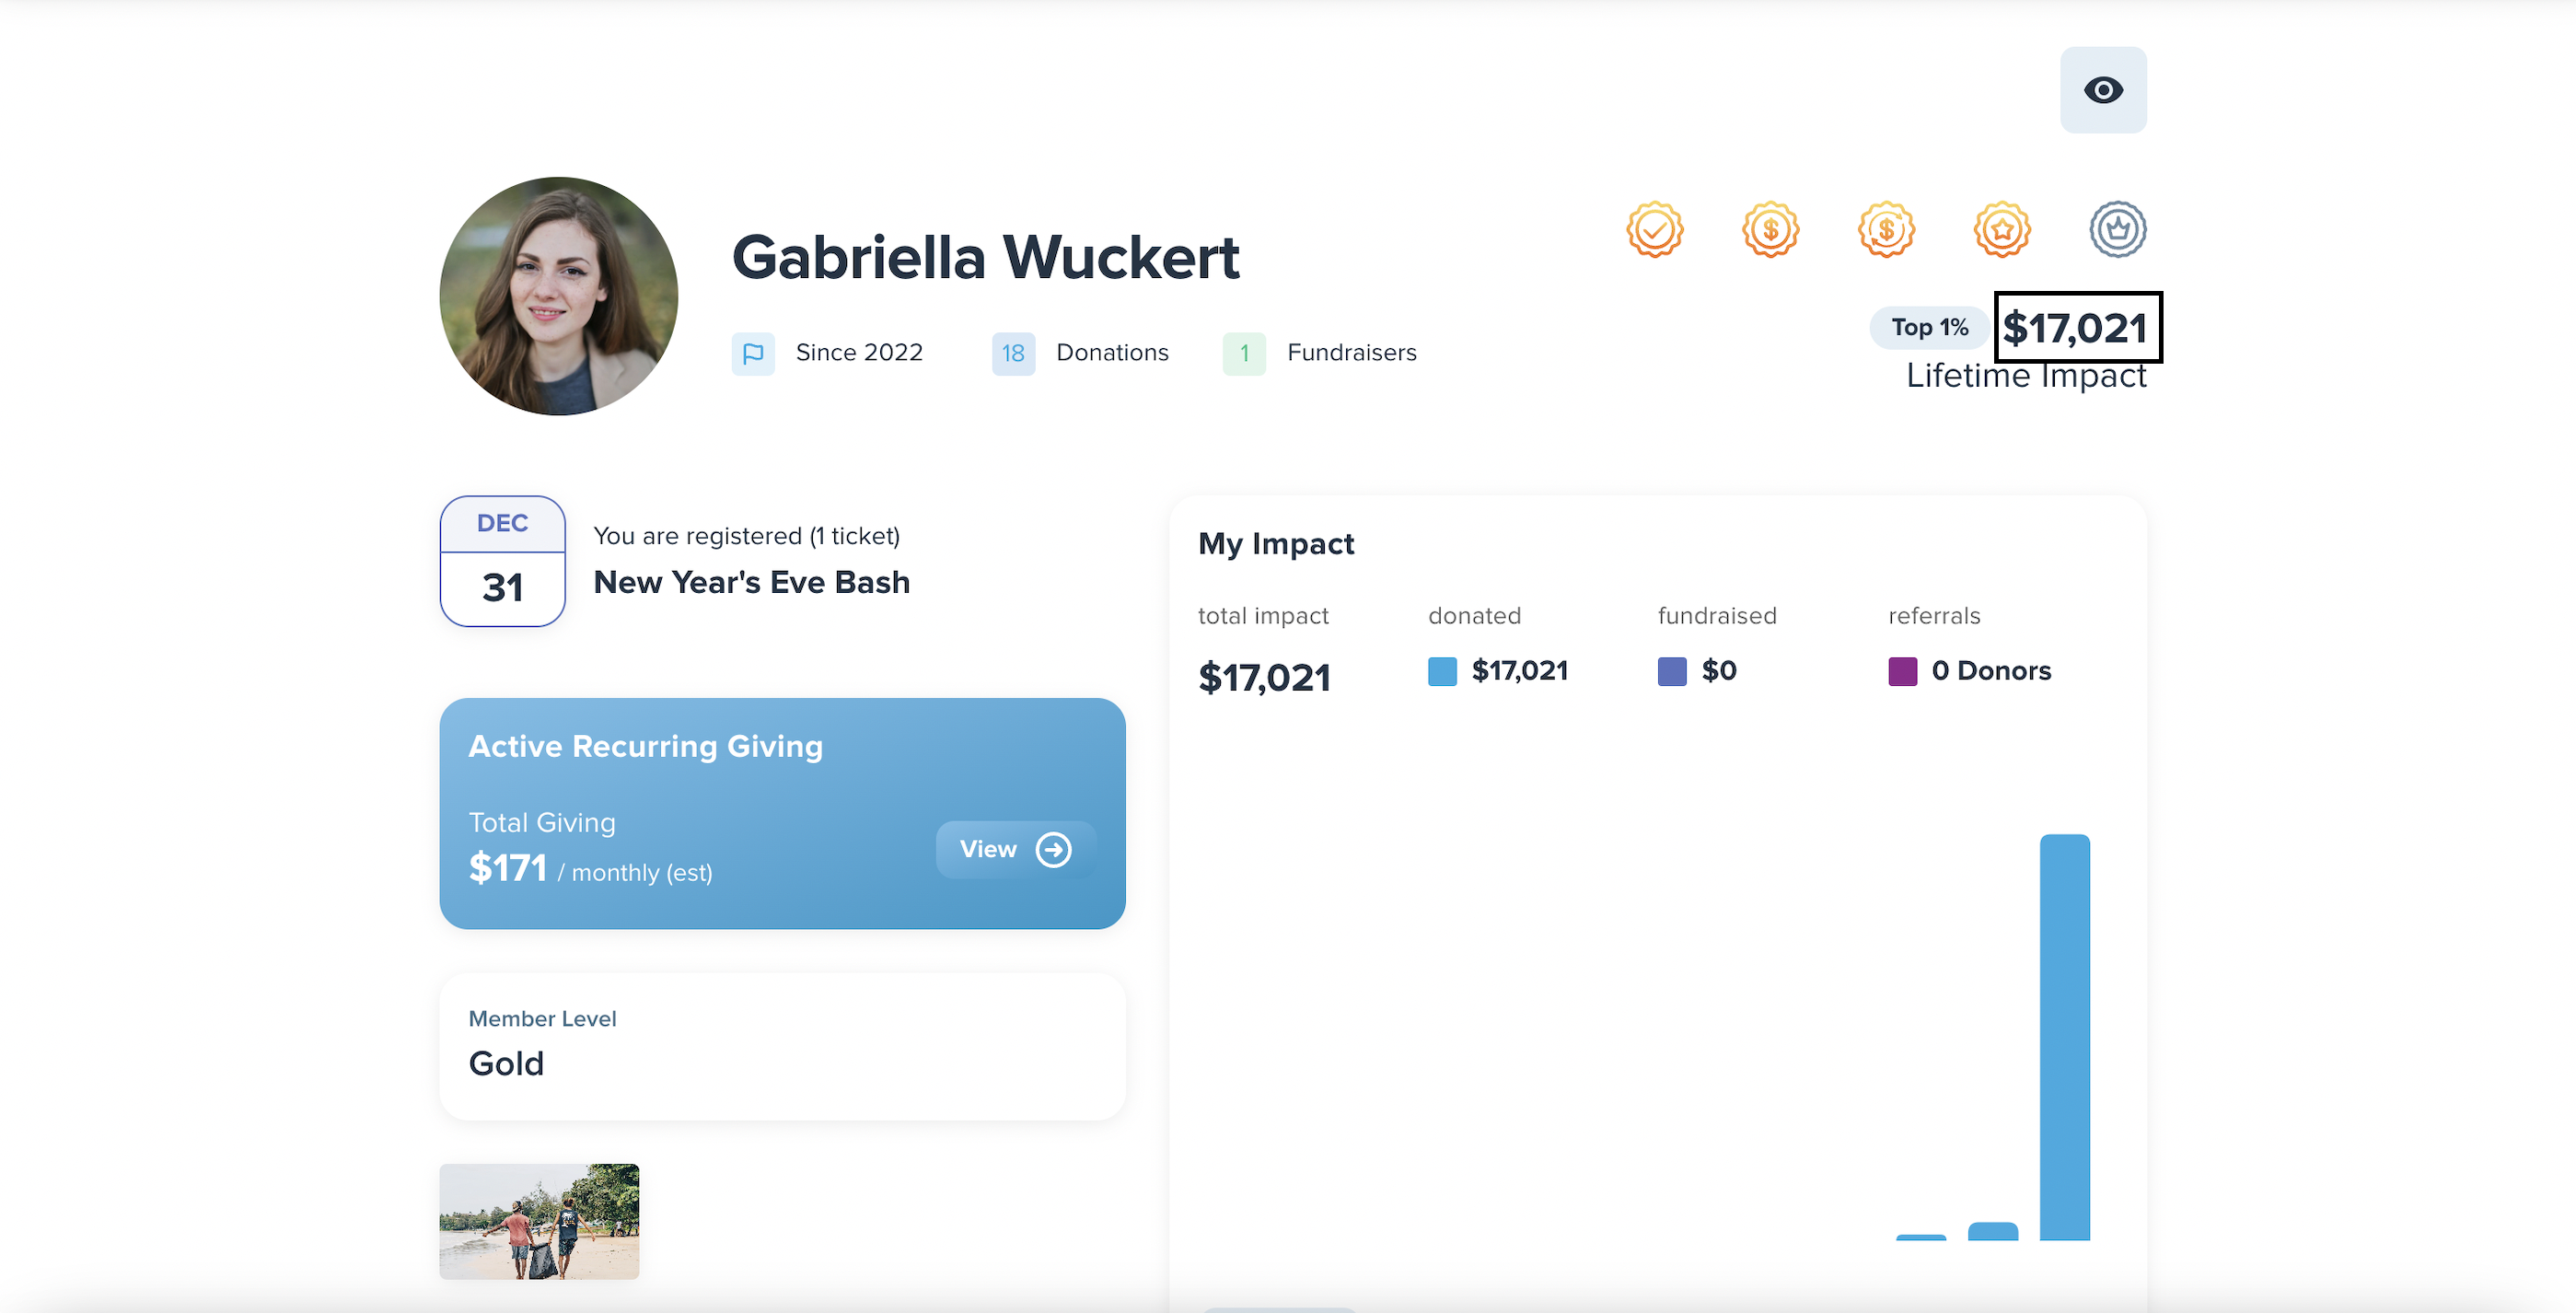Click the flag icon beside Since 2022
Viewport: 2576px width, 1313px height.
pyautogui.click(x=753, y=354)
